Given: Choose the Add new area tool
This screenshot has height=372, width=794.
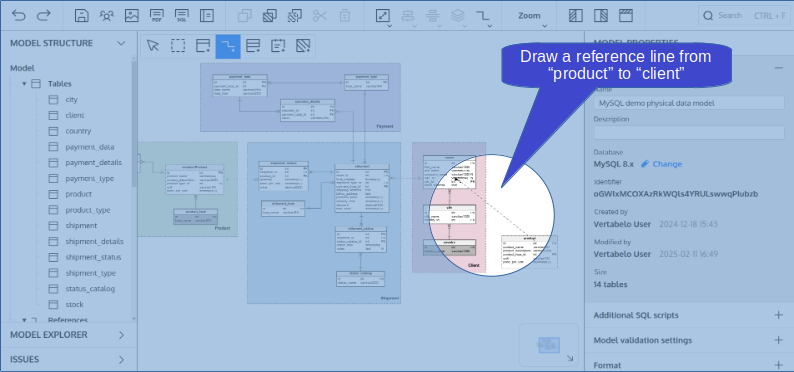Looking at the screenshot, I should tap(303, 46).
